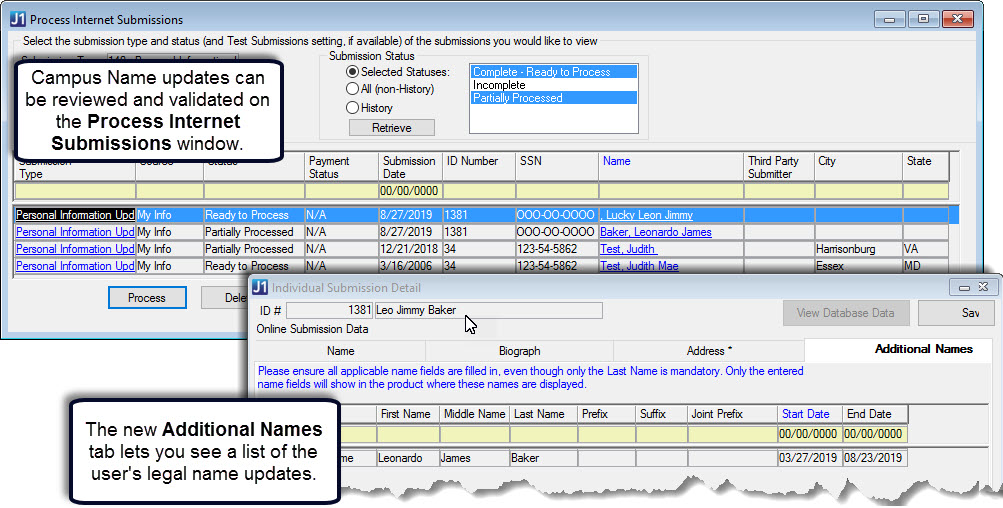
Task: Open the Address tab
Action: point(708,351)
